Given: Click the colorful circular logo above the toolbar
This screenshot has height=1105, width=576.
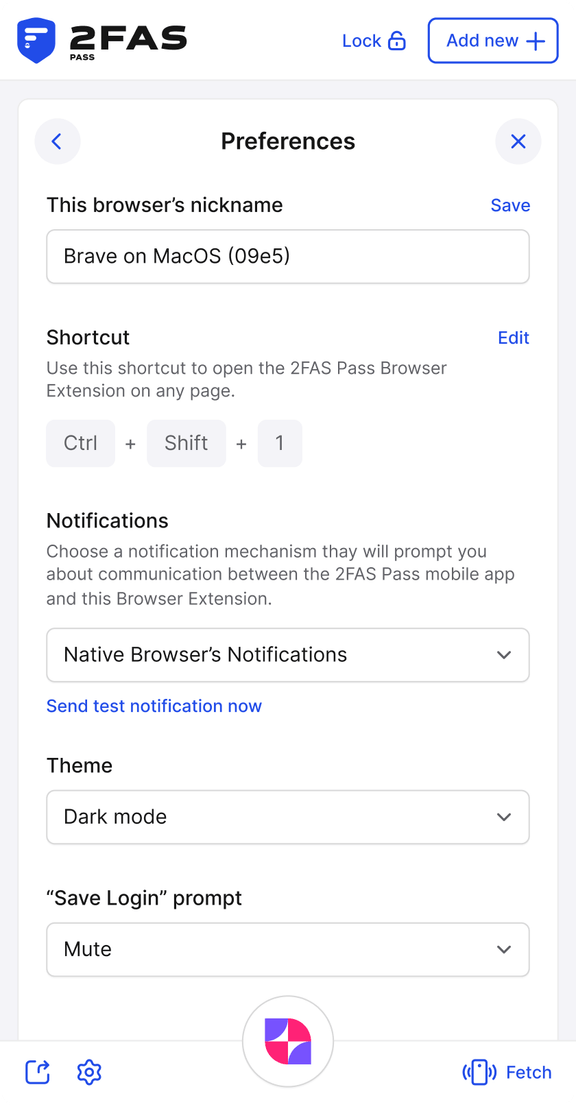Looking at the screenshot, I should [x=288, y=1041].
